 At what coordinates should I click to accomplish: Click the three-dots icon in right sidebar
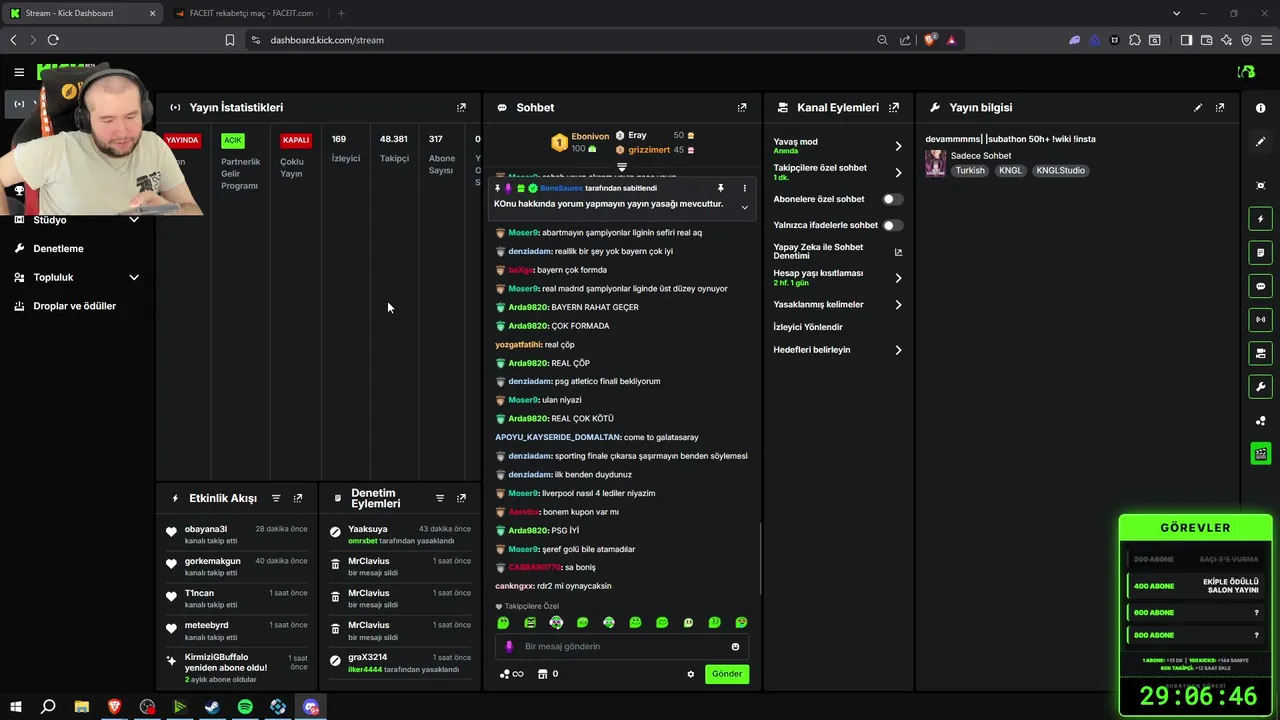click(1260, 421)
